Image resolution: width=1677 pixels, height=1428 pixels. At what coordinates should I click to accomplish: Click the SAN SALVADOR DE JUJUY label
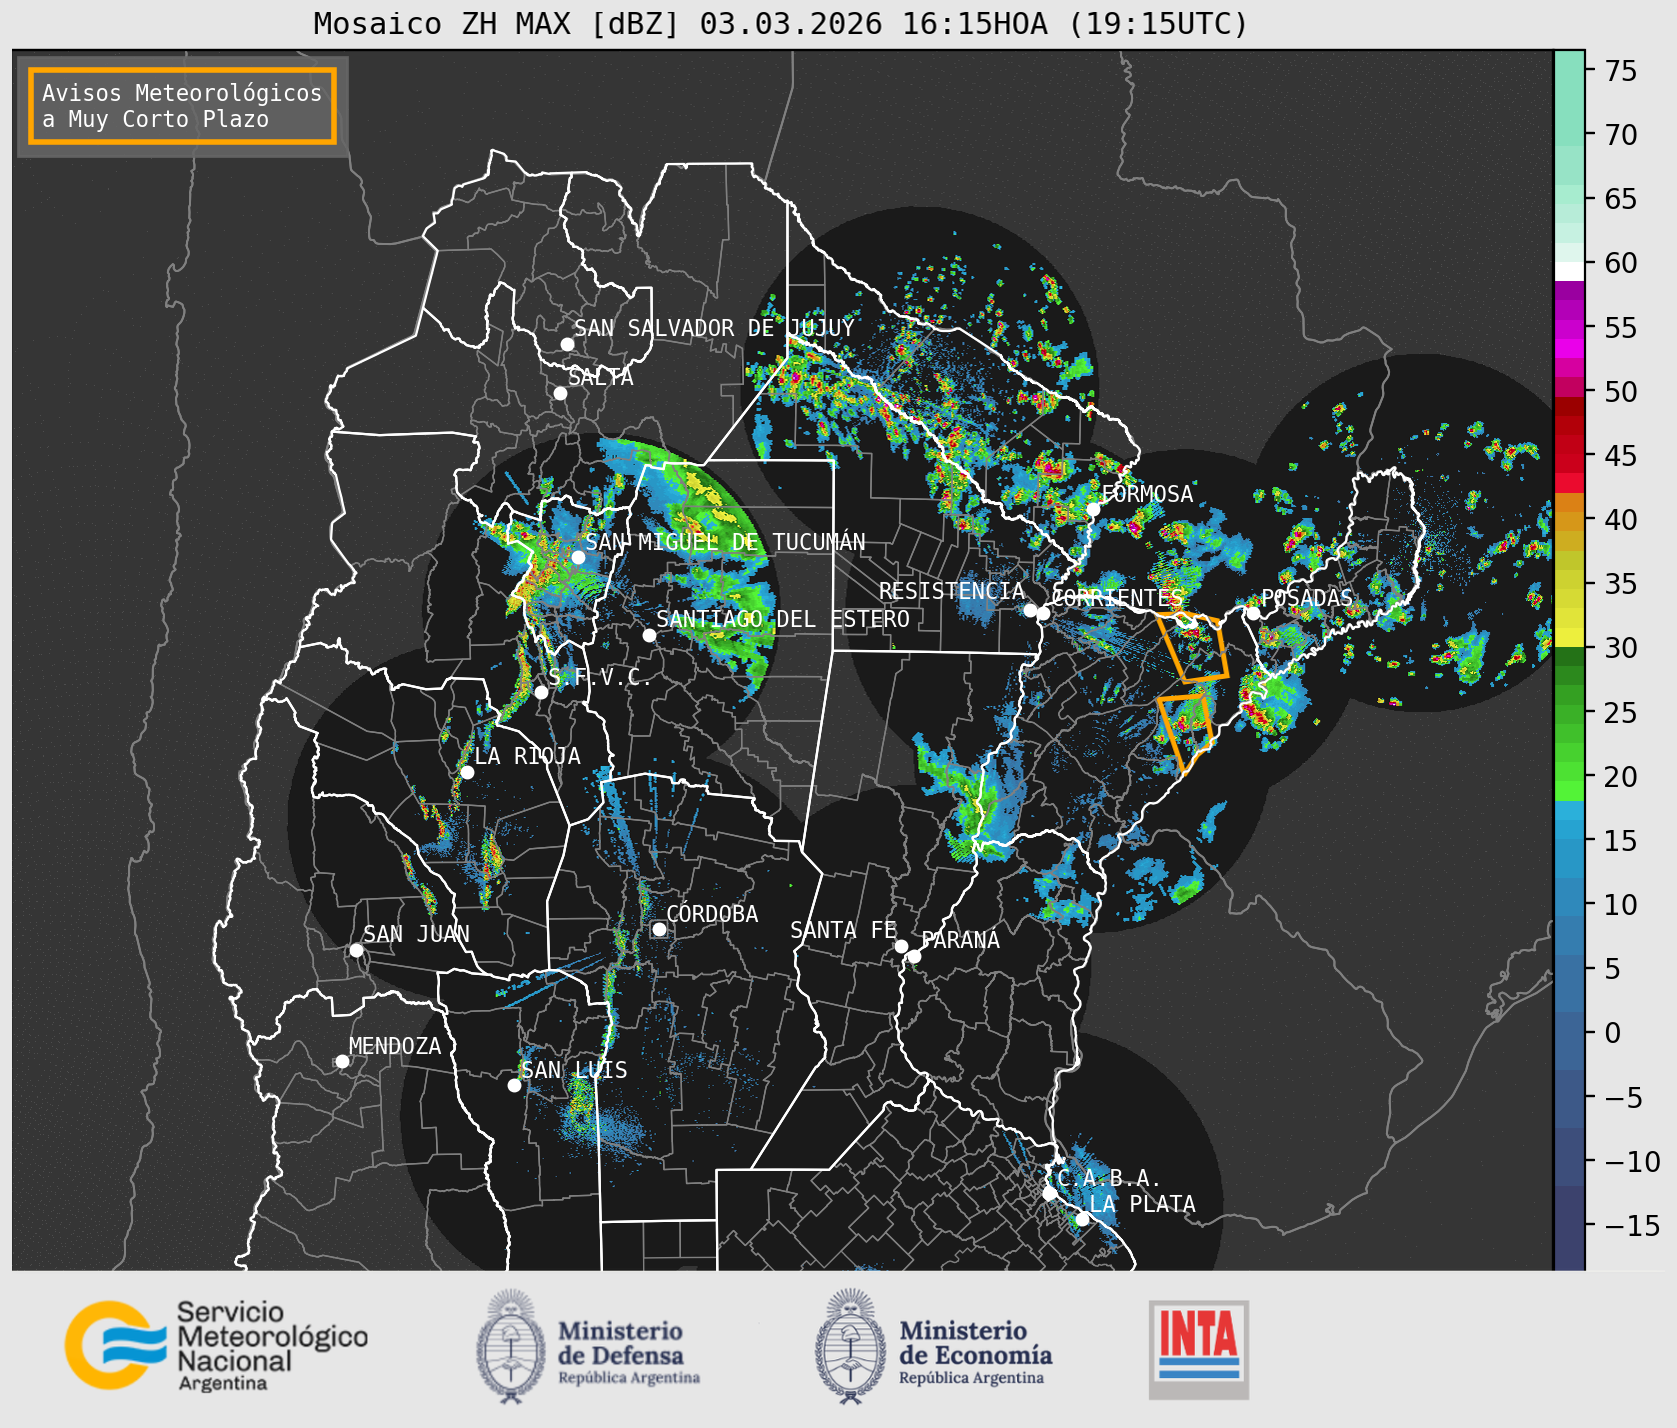714,328
